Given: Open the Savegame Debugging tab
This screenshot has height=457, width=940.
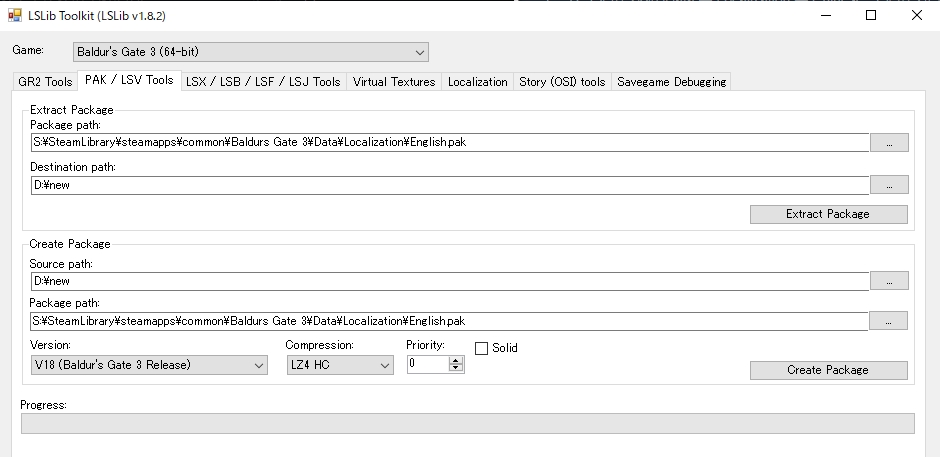Looking at the screenshot, I should [x=671, y=82].
